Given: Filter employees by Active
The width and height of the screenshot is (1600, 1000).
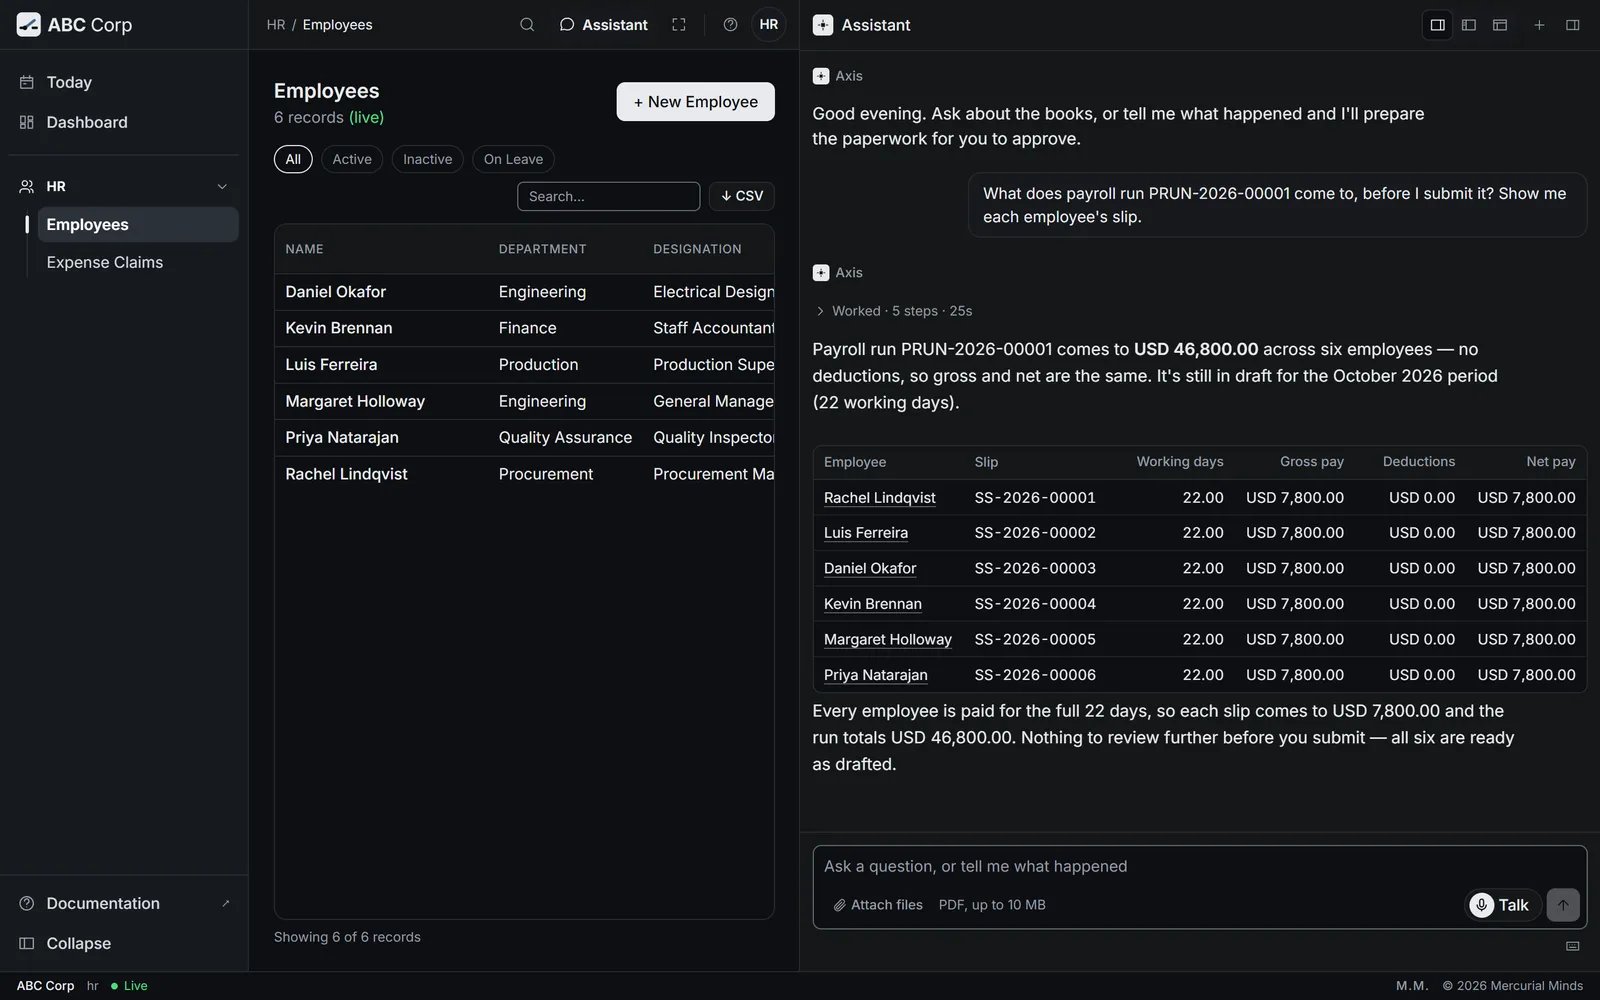Looking at the screenshot, I should (352, 159).
